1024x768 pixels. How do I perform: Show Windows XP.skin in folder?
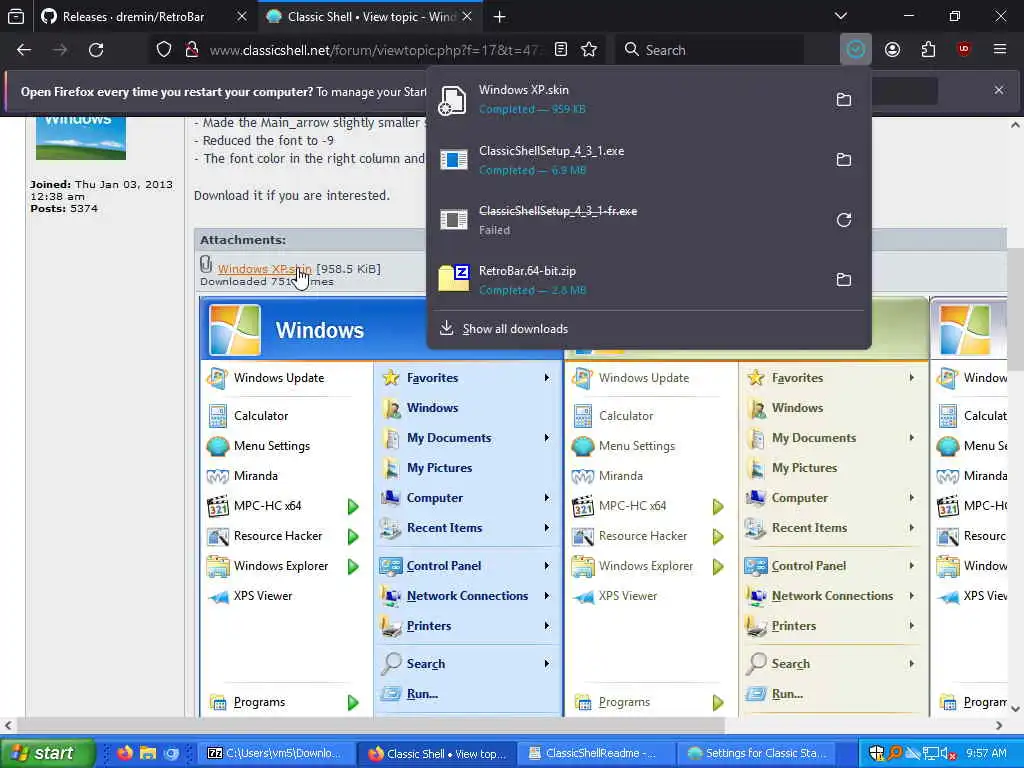(844, 99)
